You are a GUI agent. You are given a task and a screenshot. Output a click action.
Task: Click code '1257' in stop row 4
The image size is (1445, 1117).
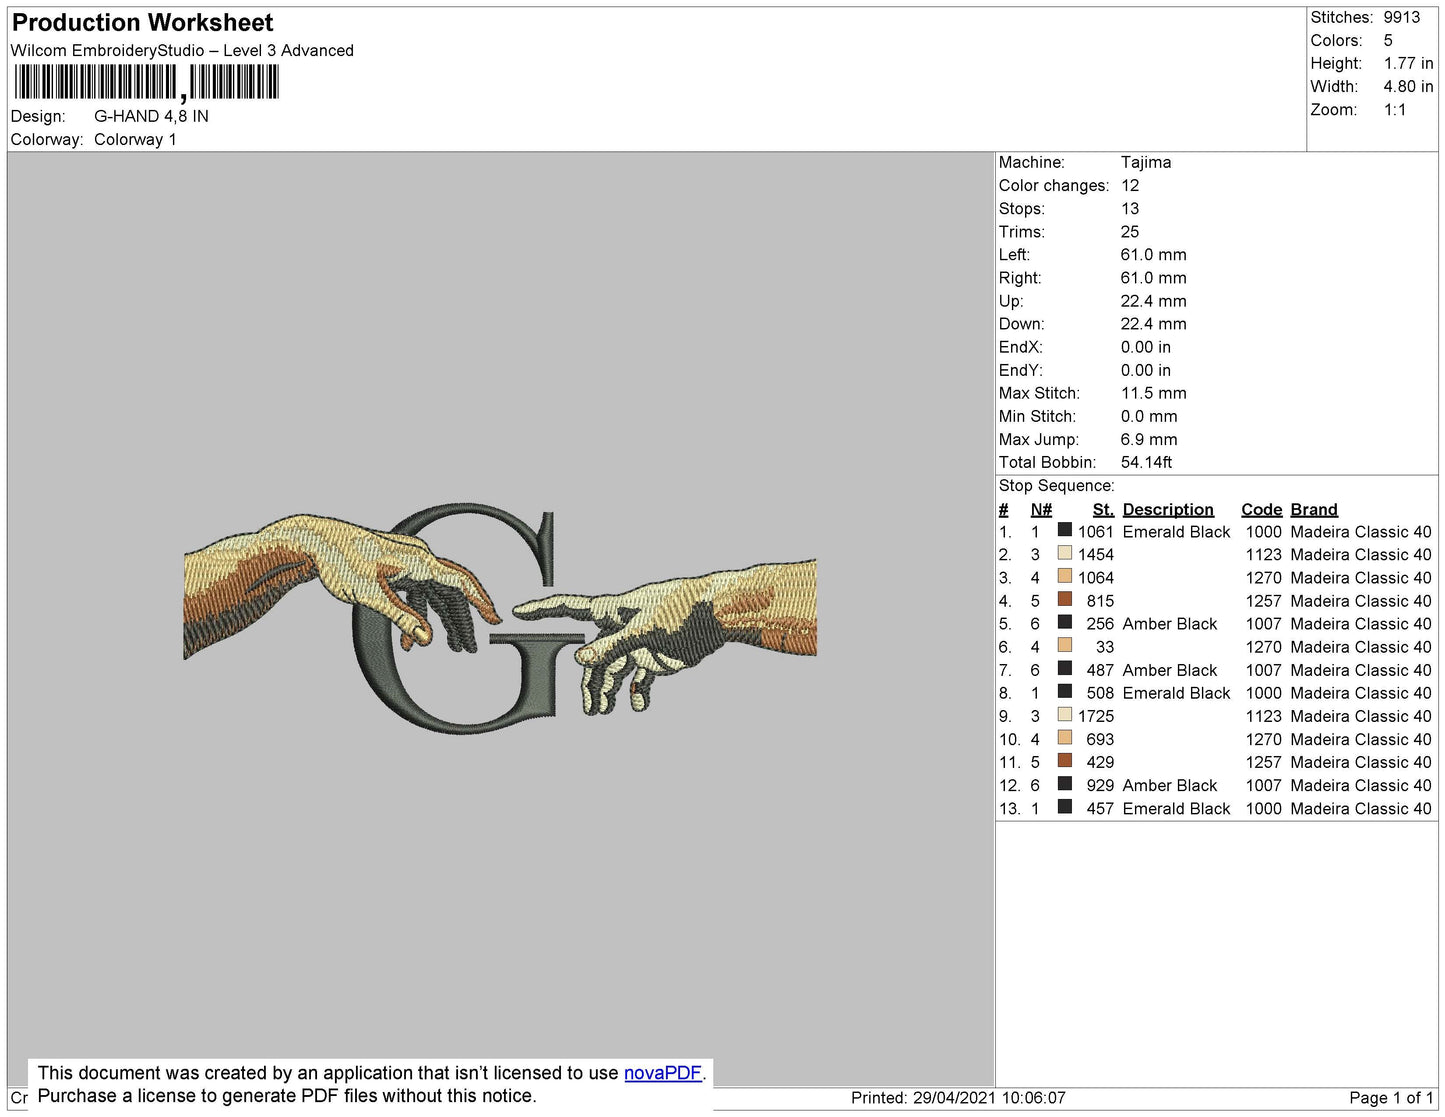click(x=1264, y=601)
